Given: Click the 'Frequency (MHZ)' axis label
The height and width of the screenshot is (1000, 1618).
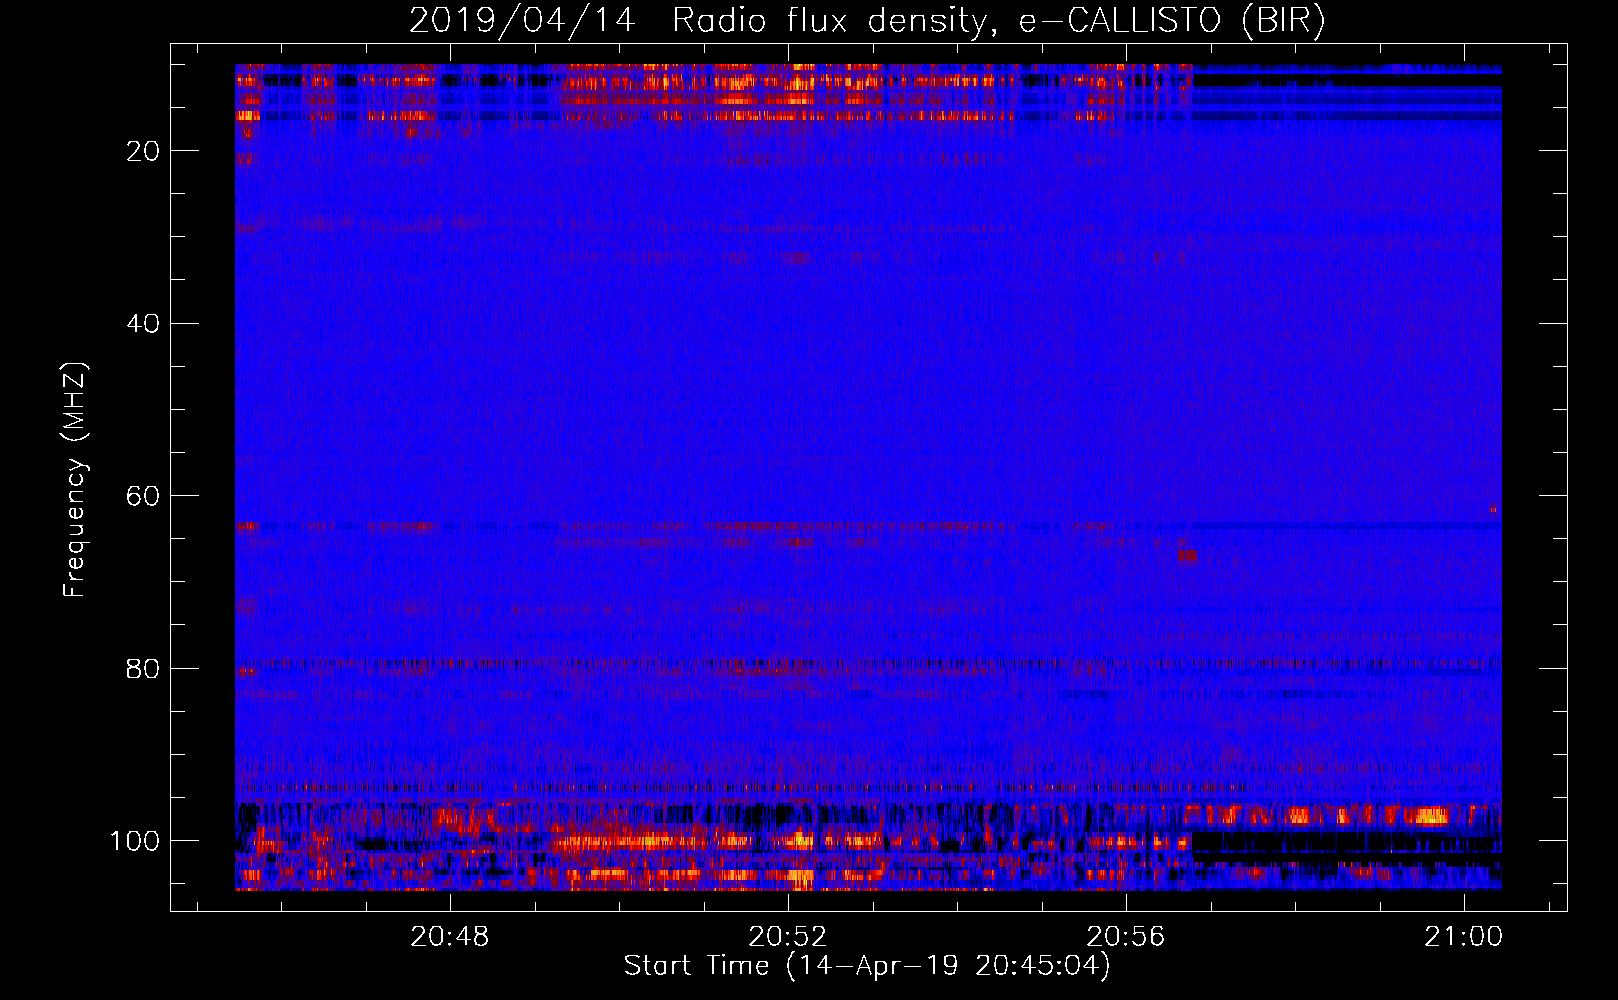Looking at the screenshot, I should (75, 480).
